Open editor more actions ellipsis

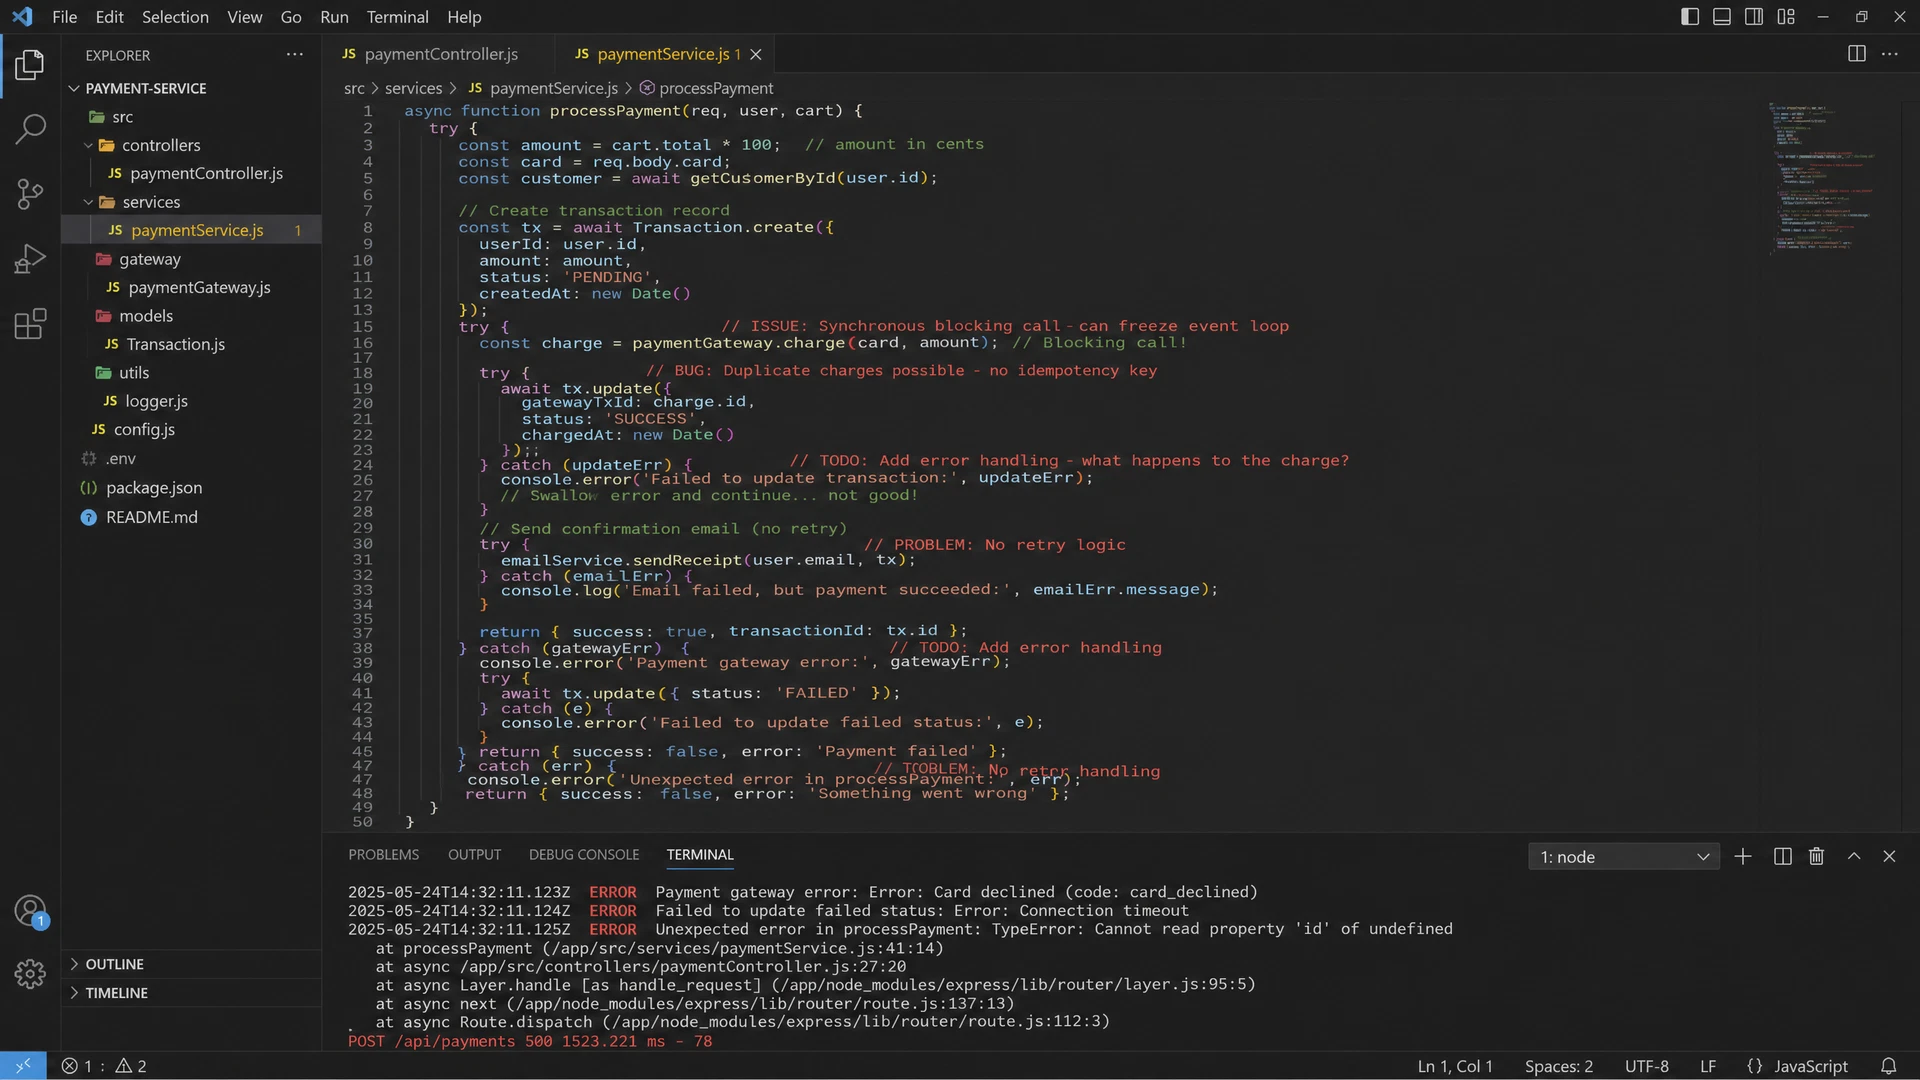click(1889, 54)
